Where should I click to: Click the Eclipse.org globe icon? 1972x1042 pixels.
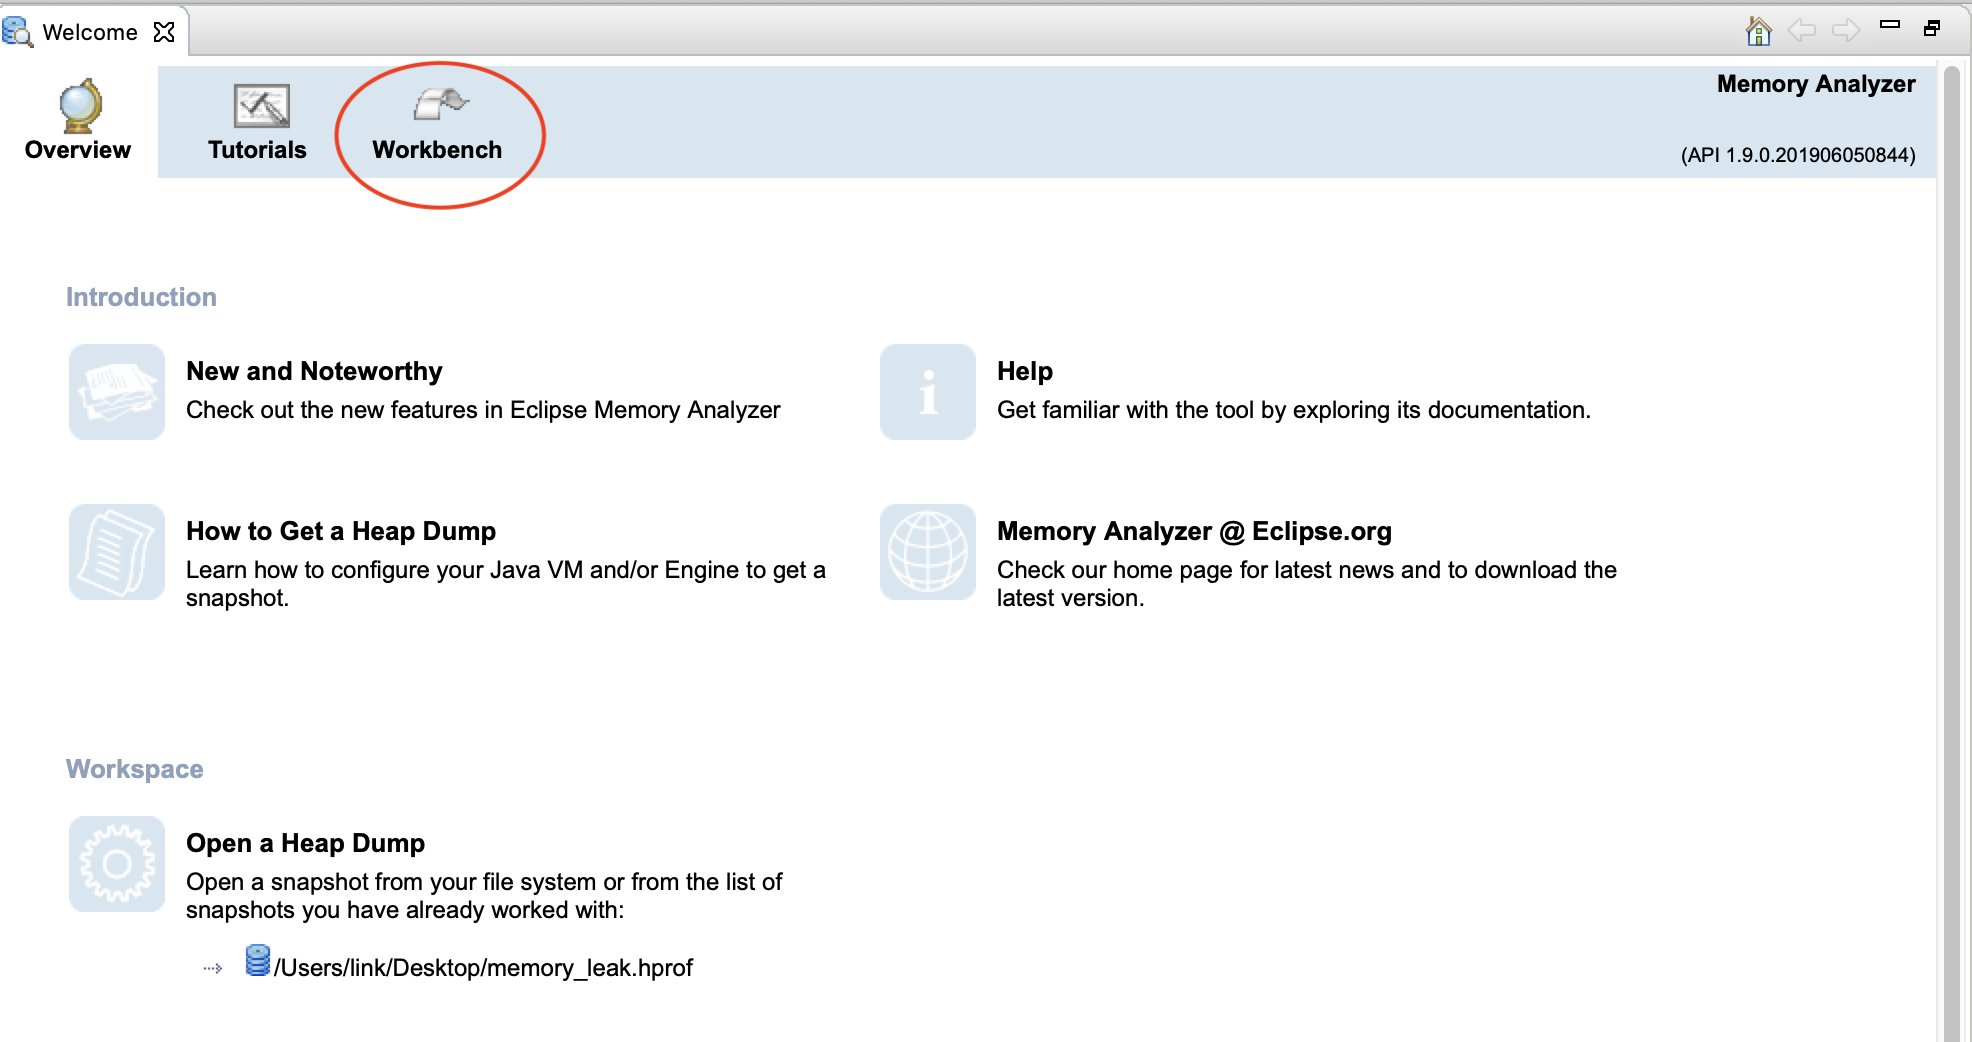click(x=927, y=552)
